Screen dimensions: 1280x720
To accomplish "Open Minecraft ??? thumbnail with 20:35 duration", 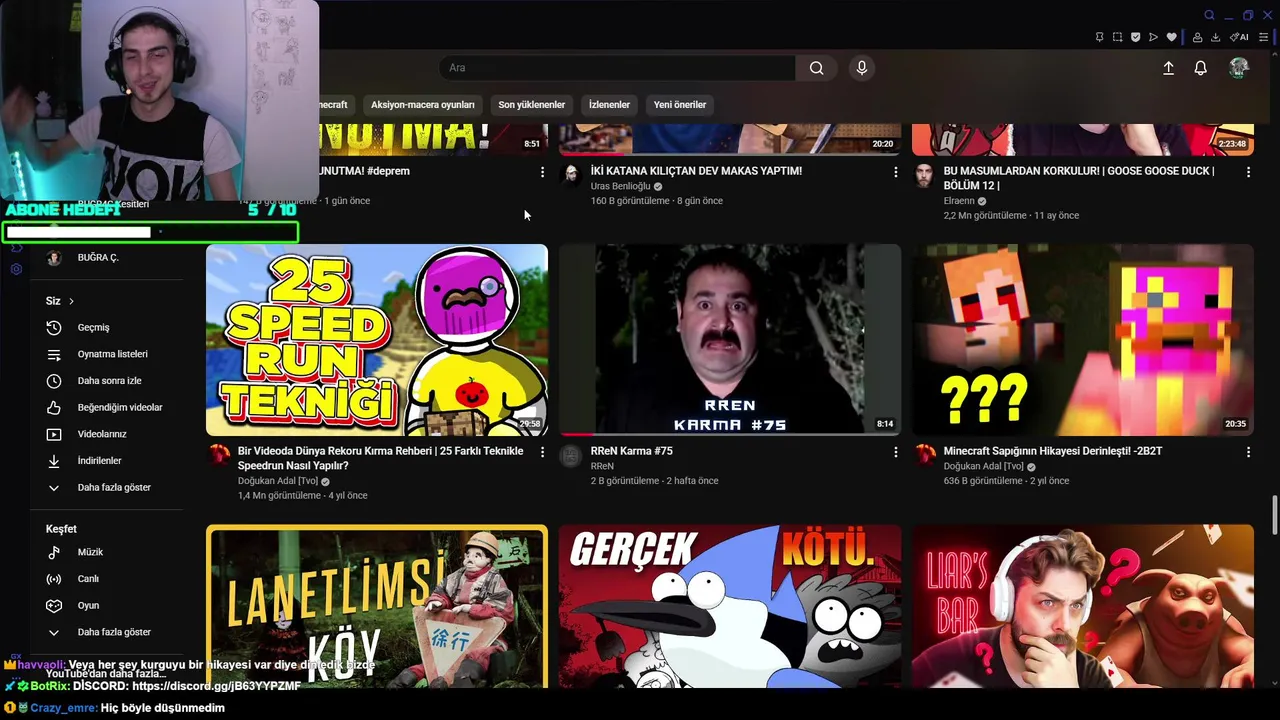I will (1083, 340).
